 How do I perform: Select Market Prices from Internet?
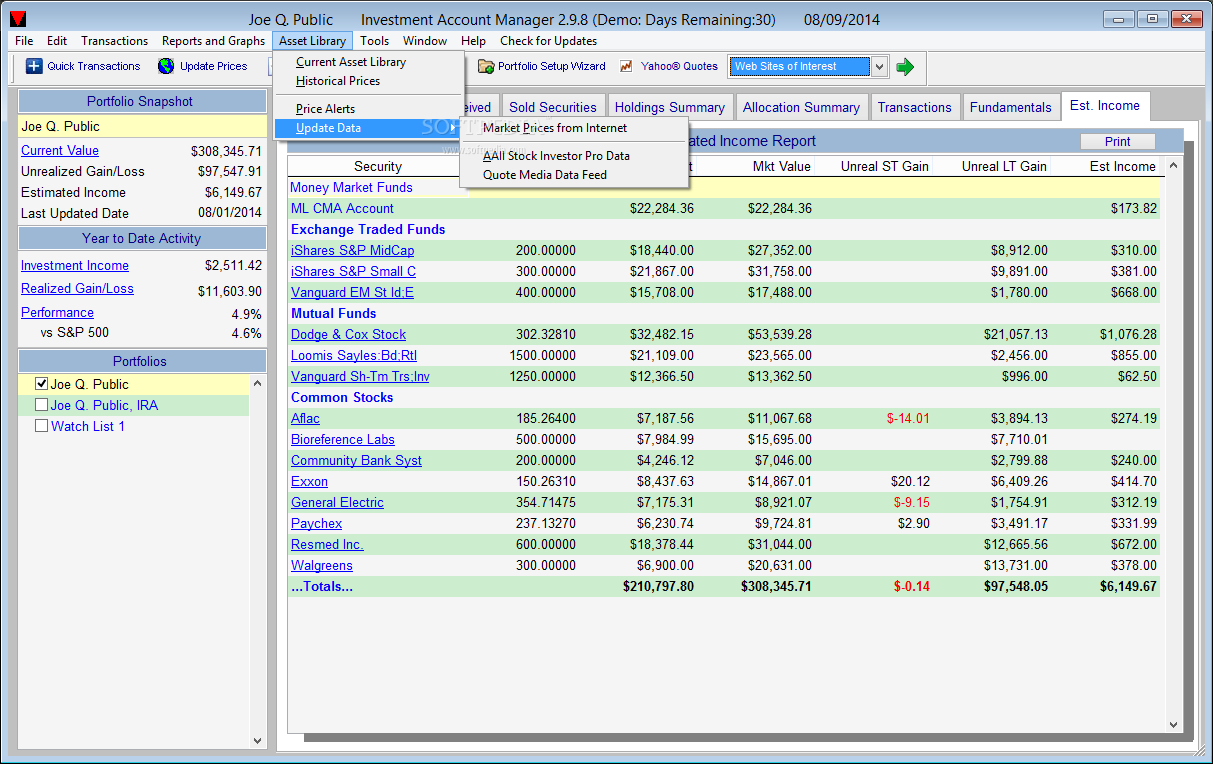555,128
